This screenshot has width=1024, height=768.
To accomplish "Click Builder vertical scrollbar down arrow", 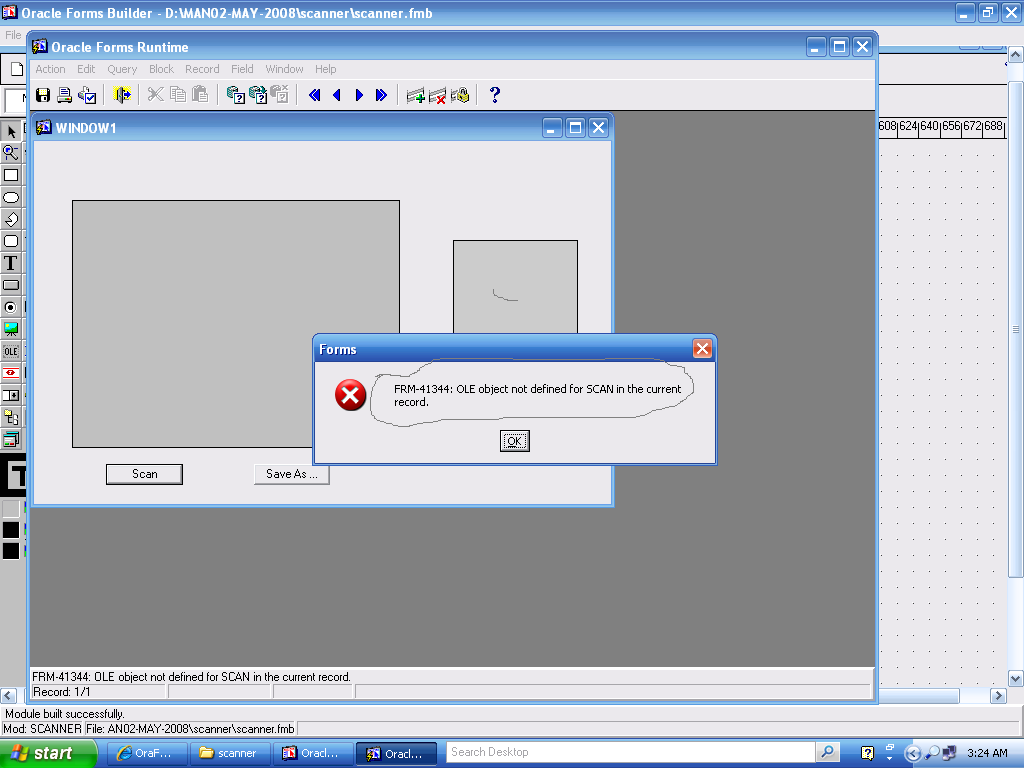I will pyautogui.click(x=1016, y=679).
